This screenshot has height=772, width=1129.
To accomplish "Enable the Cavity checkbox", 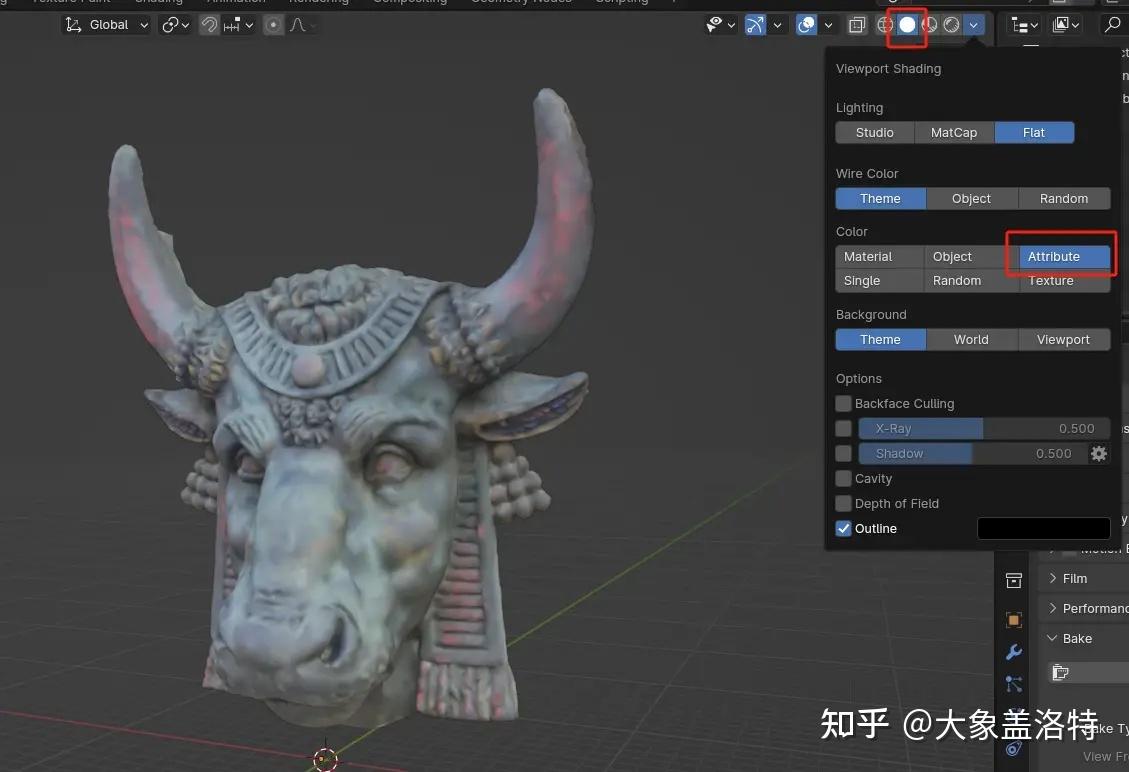I will 843,478.
